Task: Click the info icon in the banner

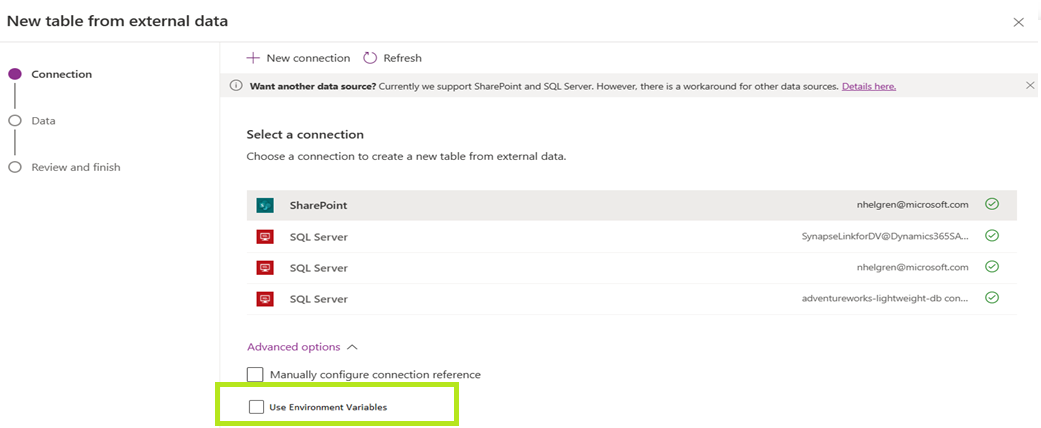Action: tap(236, 86)
